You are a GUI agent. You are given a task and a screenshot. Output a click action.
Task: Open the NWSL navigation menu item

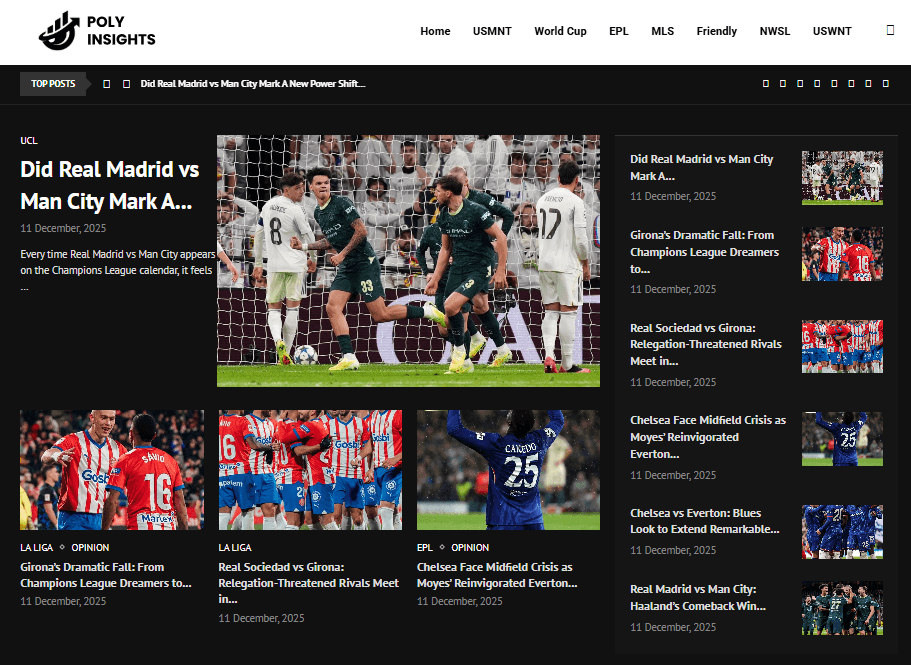pos(775,31)
